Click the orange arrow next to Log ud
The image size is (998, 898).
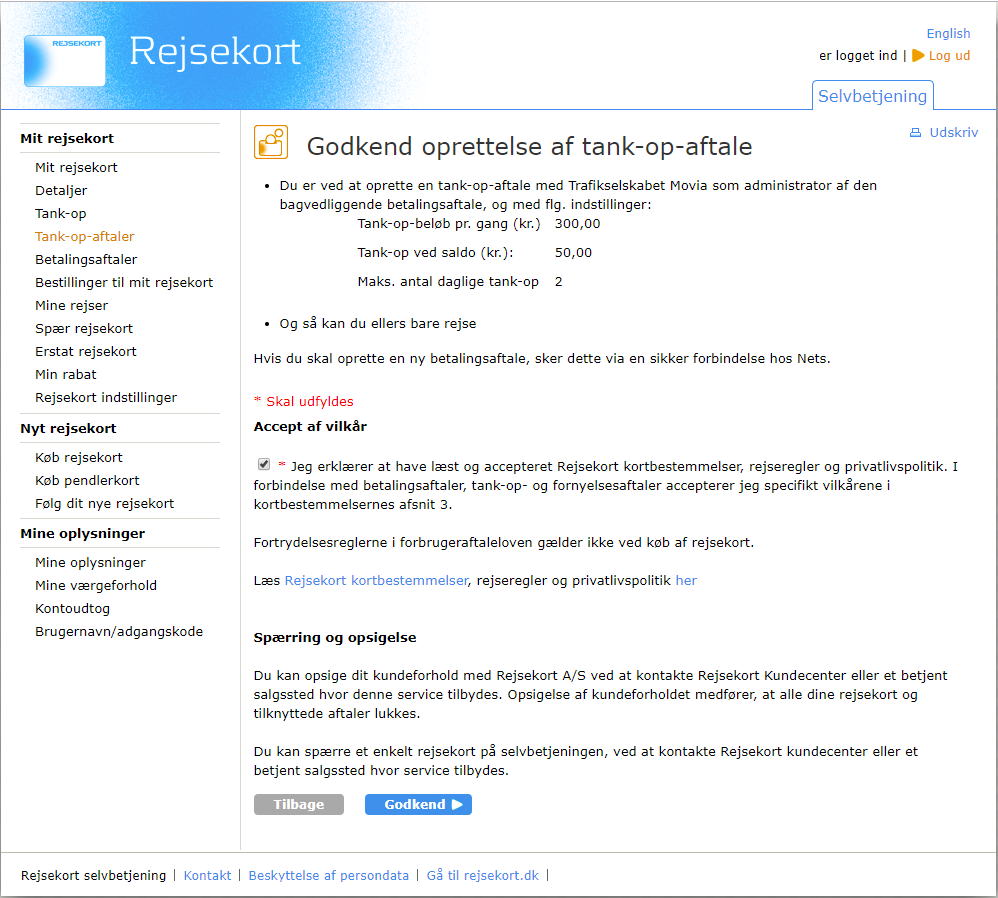coord(918,56)
